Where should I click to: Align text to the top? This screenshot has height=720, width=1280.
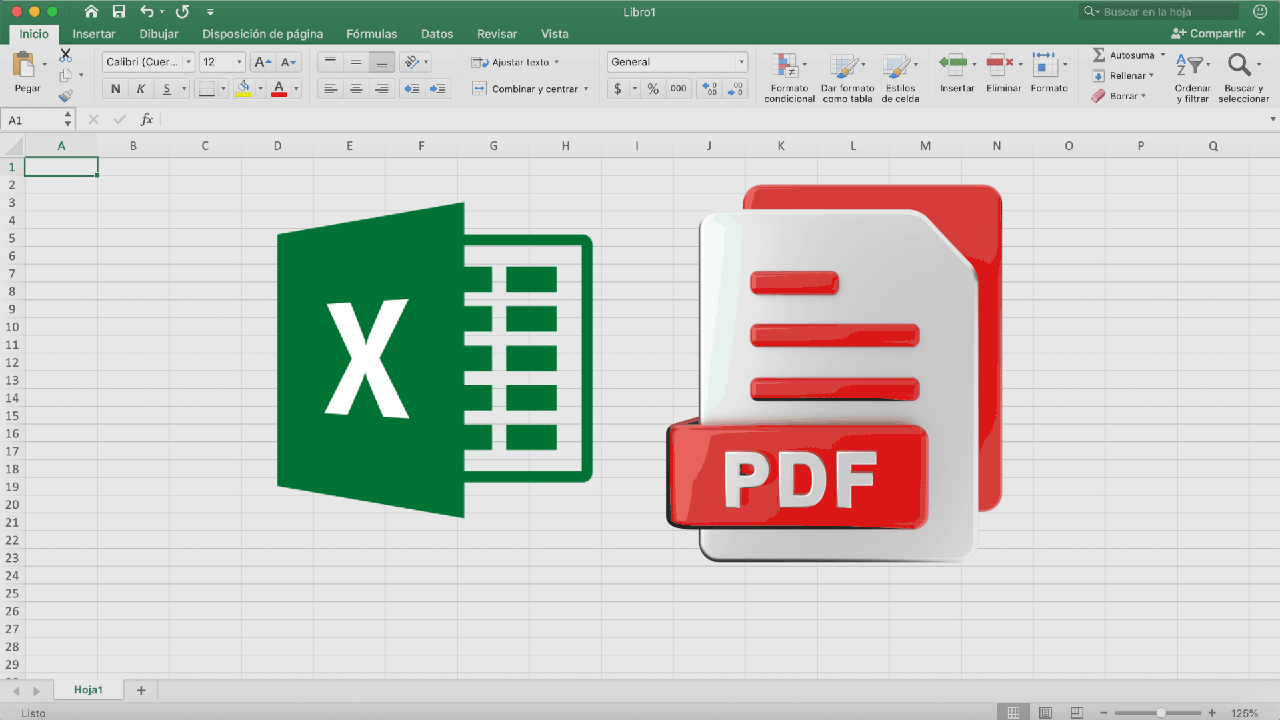point(330,62)
